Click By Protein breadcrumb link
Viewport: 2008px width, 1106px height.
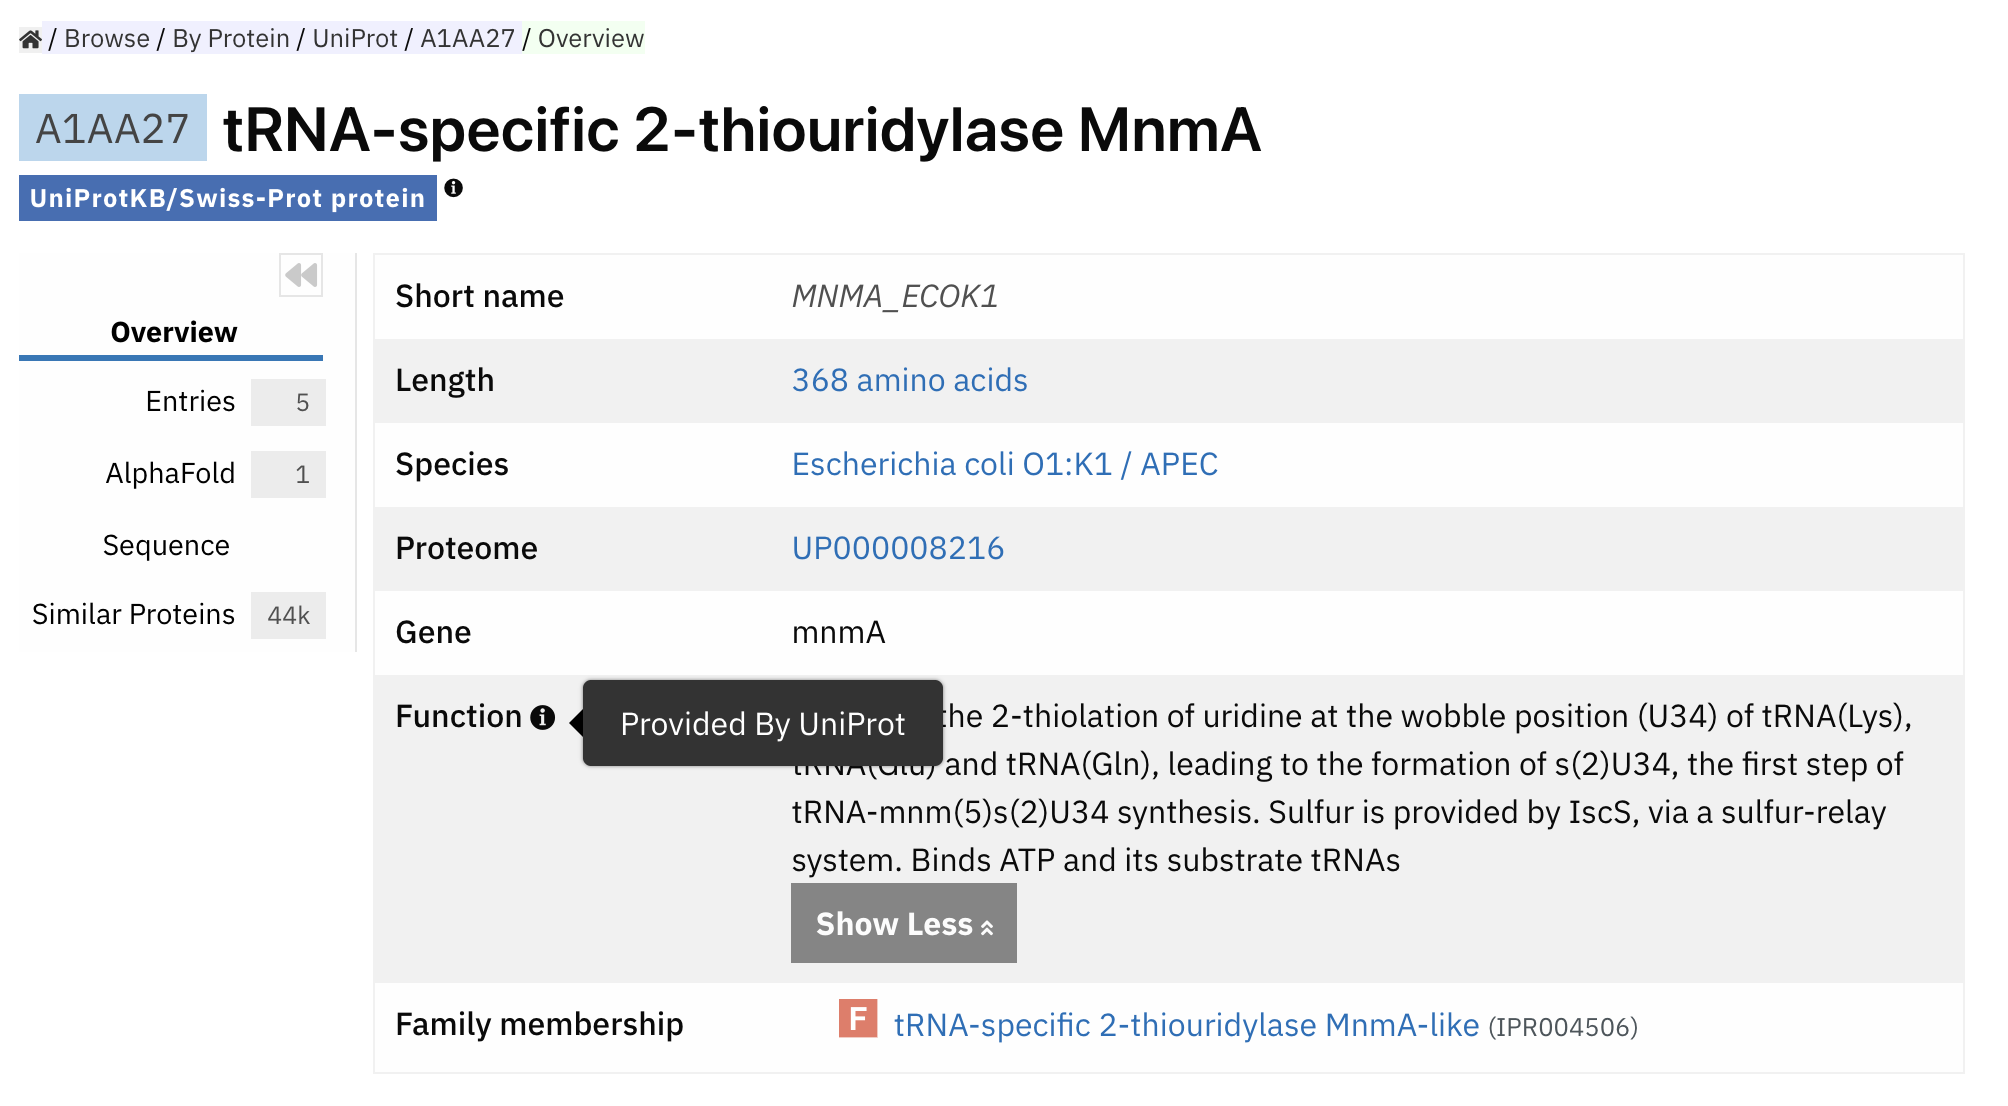point(231,39)
